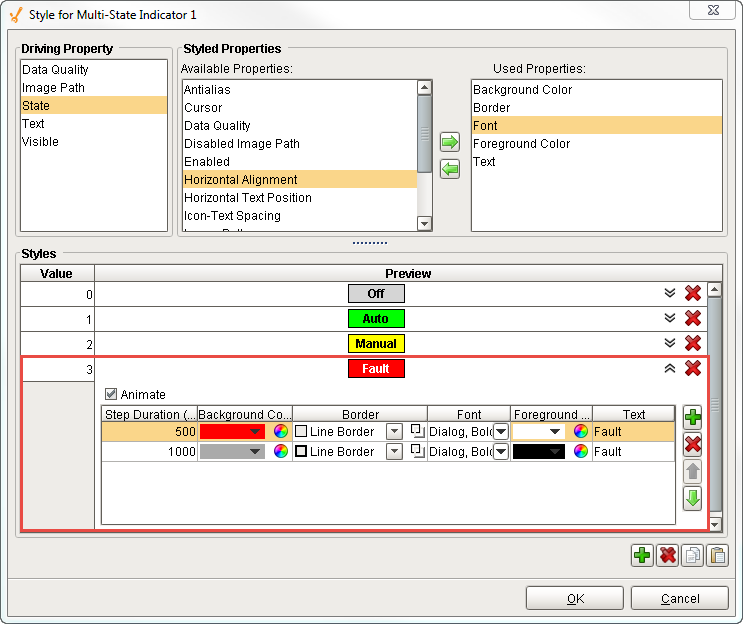Click the Manual preview label

click(x=376, y=344)
